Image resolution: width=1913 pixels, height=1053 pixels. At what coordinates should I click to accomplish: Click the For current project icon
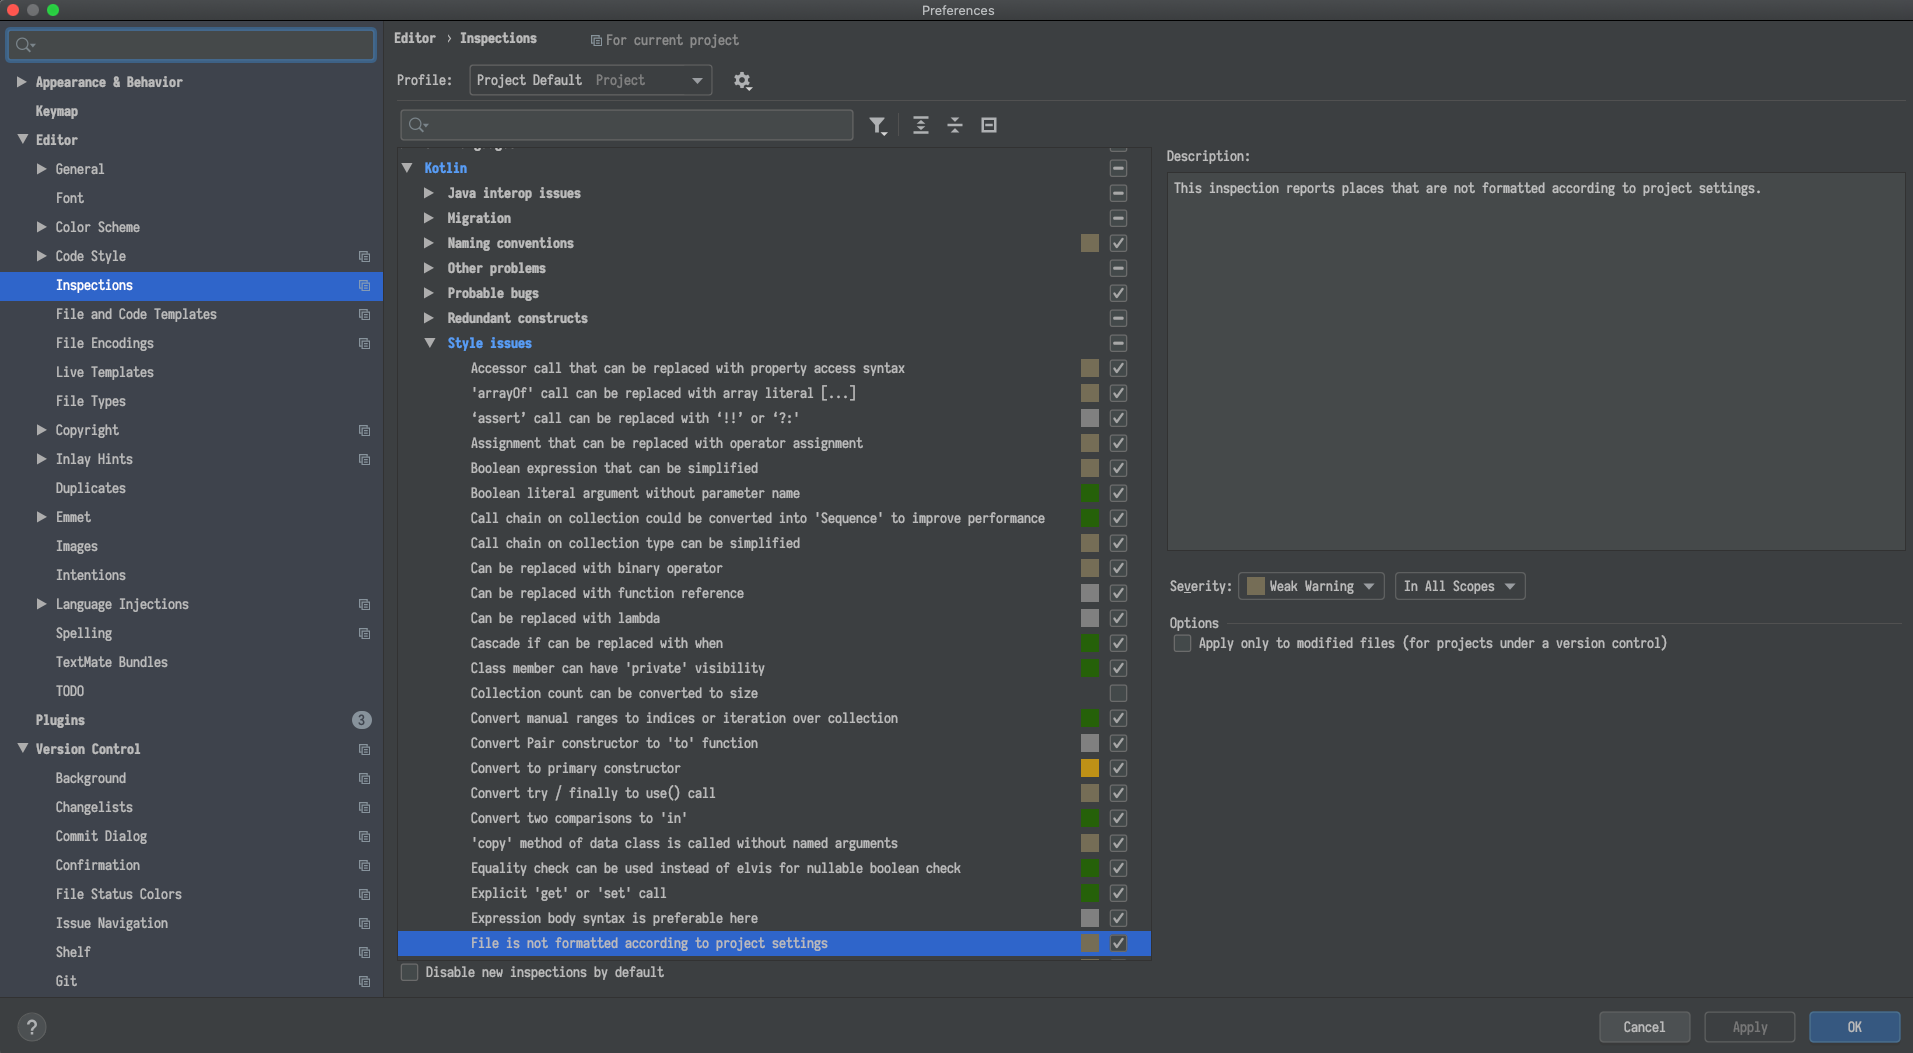pos(596,40)
